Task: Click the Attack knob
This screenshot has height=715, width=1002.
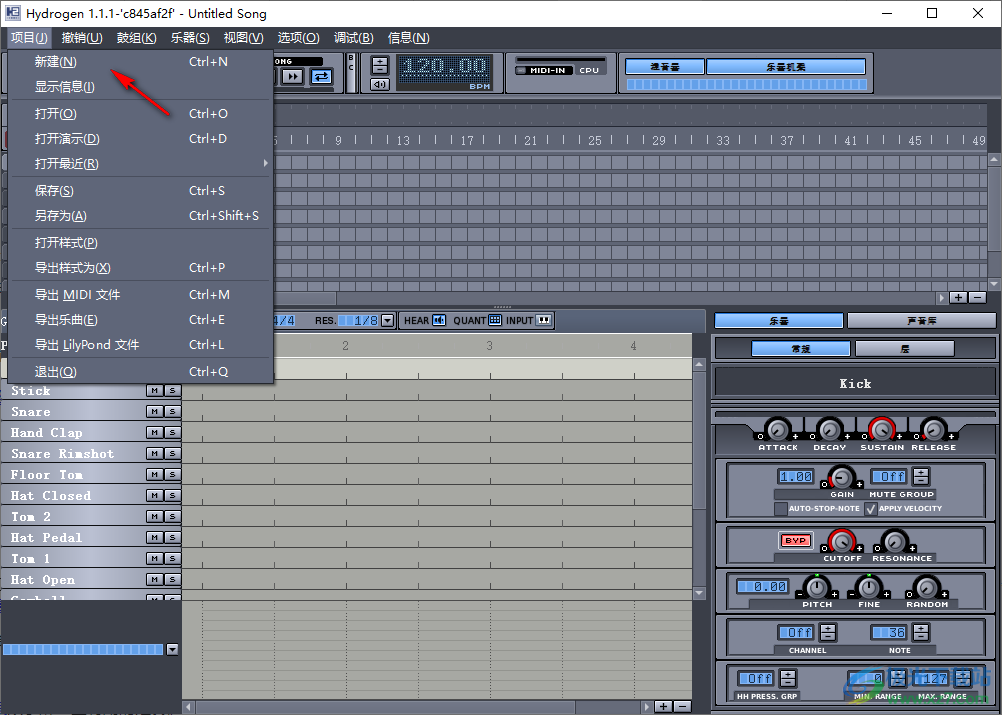Action: click(x=778, y=429)
